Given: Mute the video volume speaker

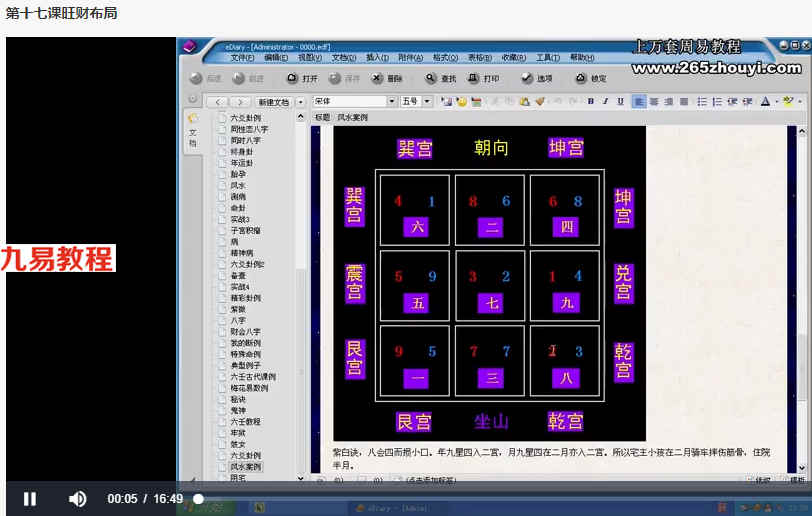Looking at the screenshot, I should coord(78,499).
